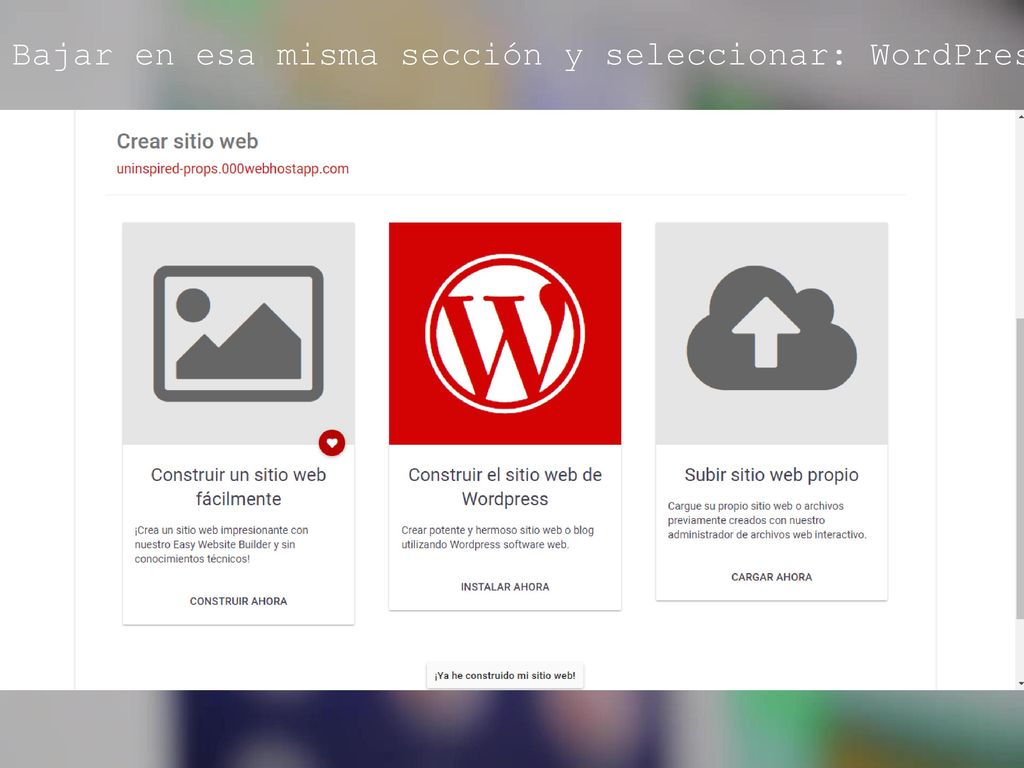
Task: Select INSTALAR AHORA for WordPress
Action: point(505,586)
